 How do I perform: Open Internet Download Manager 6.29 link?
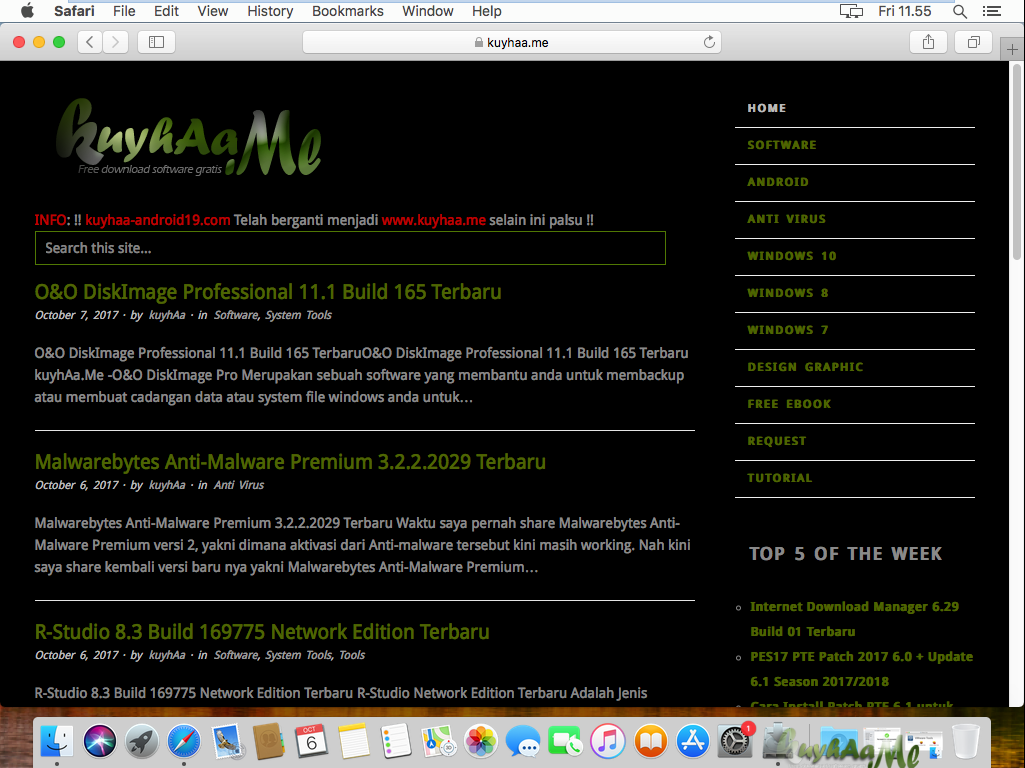point(854,619)
